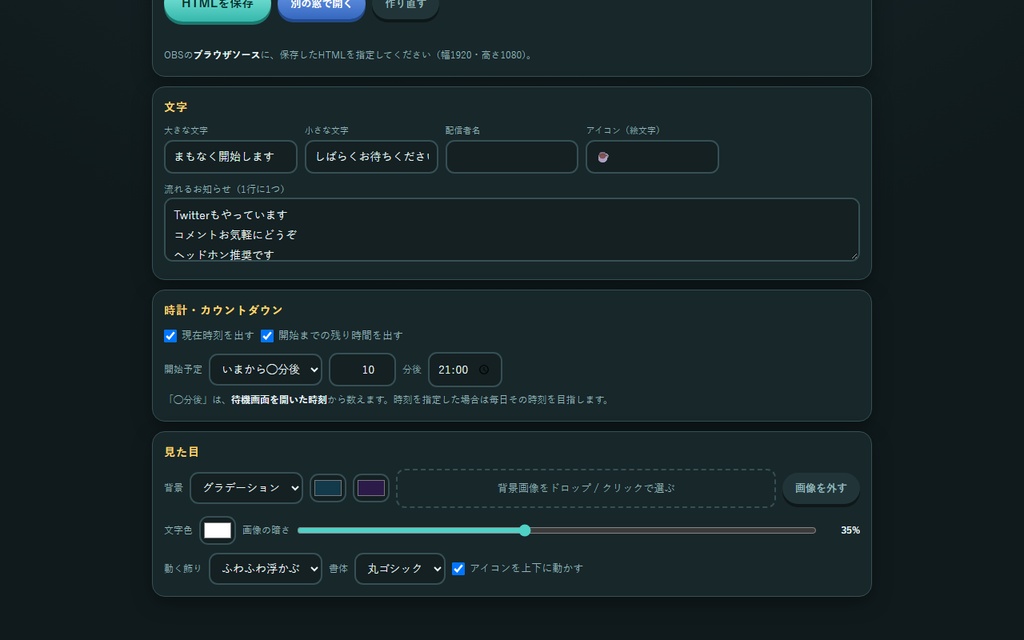1024x640 pixels.
Task: Open the white 文字色 color swatch
Action: (x=217, y=530)
